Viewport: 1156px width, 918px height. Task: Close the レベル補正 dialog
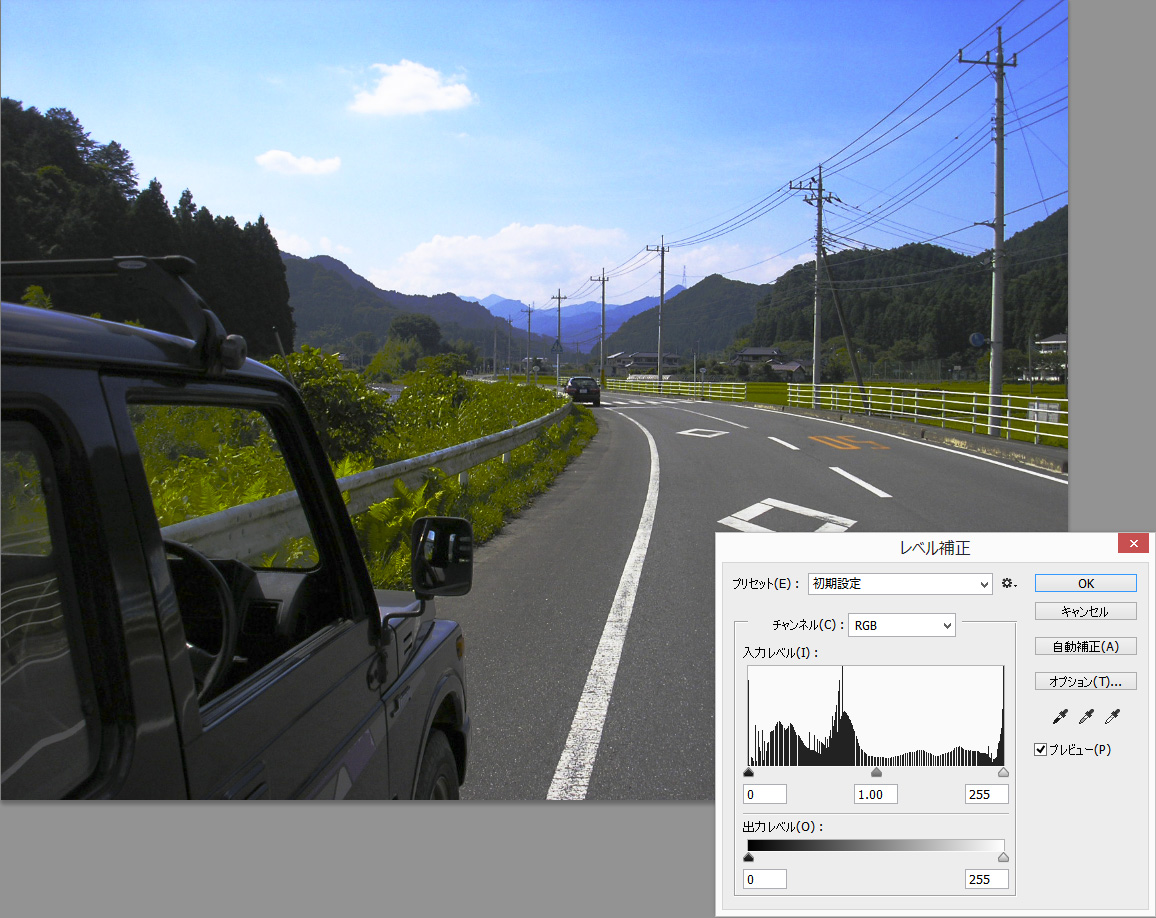1133,543
